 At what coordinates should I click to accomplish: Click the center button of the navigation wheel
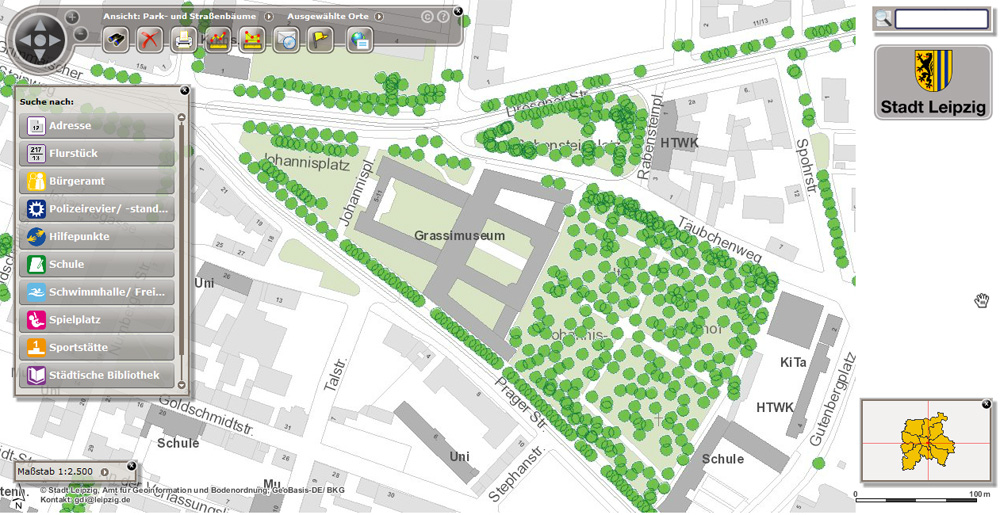point(39,40)
